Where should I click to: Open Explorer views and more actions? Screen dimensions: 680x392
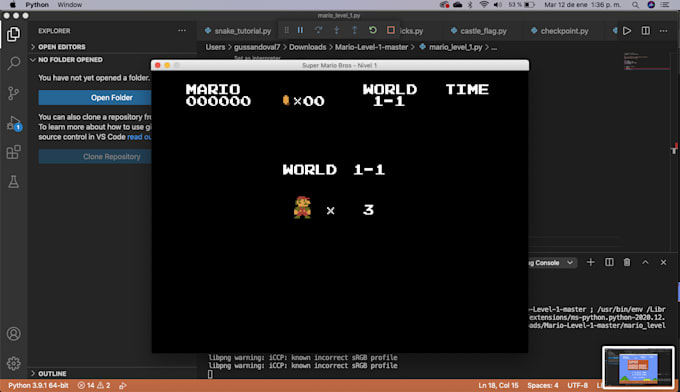tap(182, 30)
